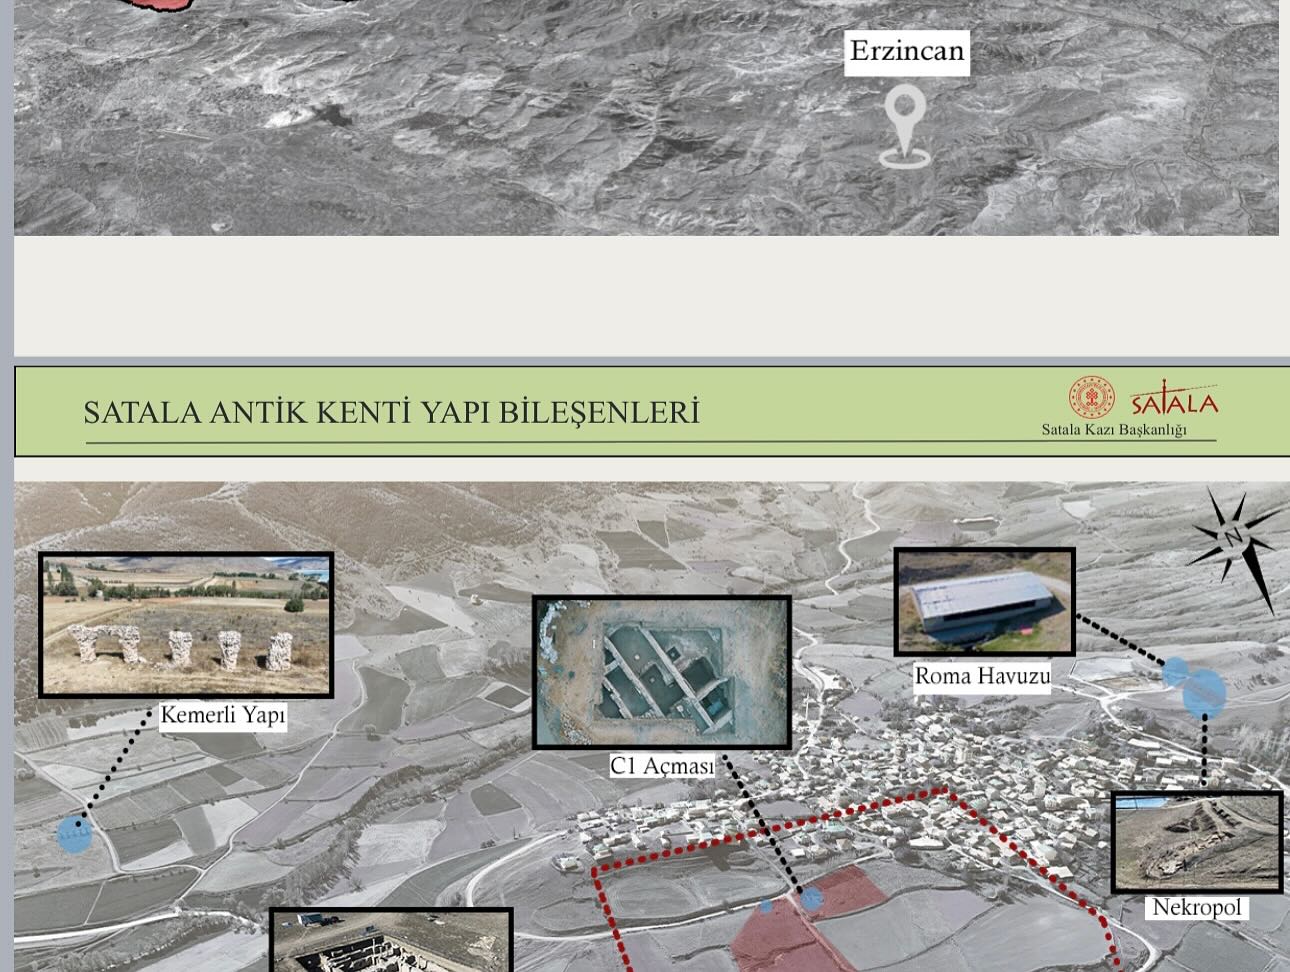Open the C1 Açması excavation photo
The height and width of the screenshot is (972, 1290).
(662, 672)
